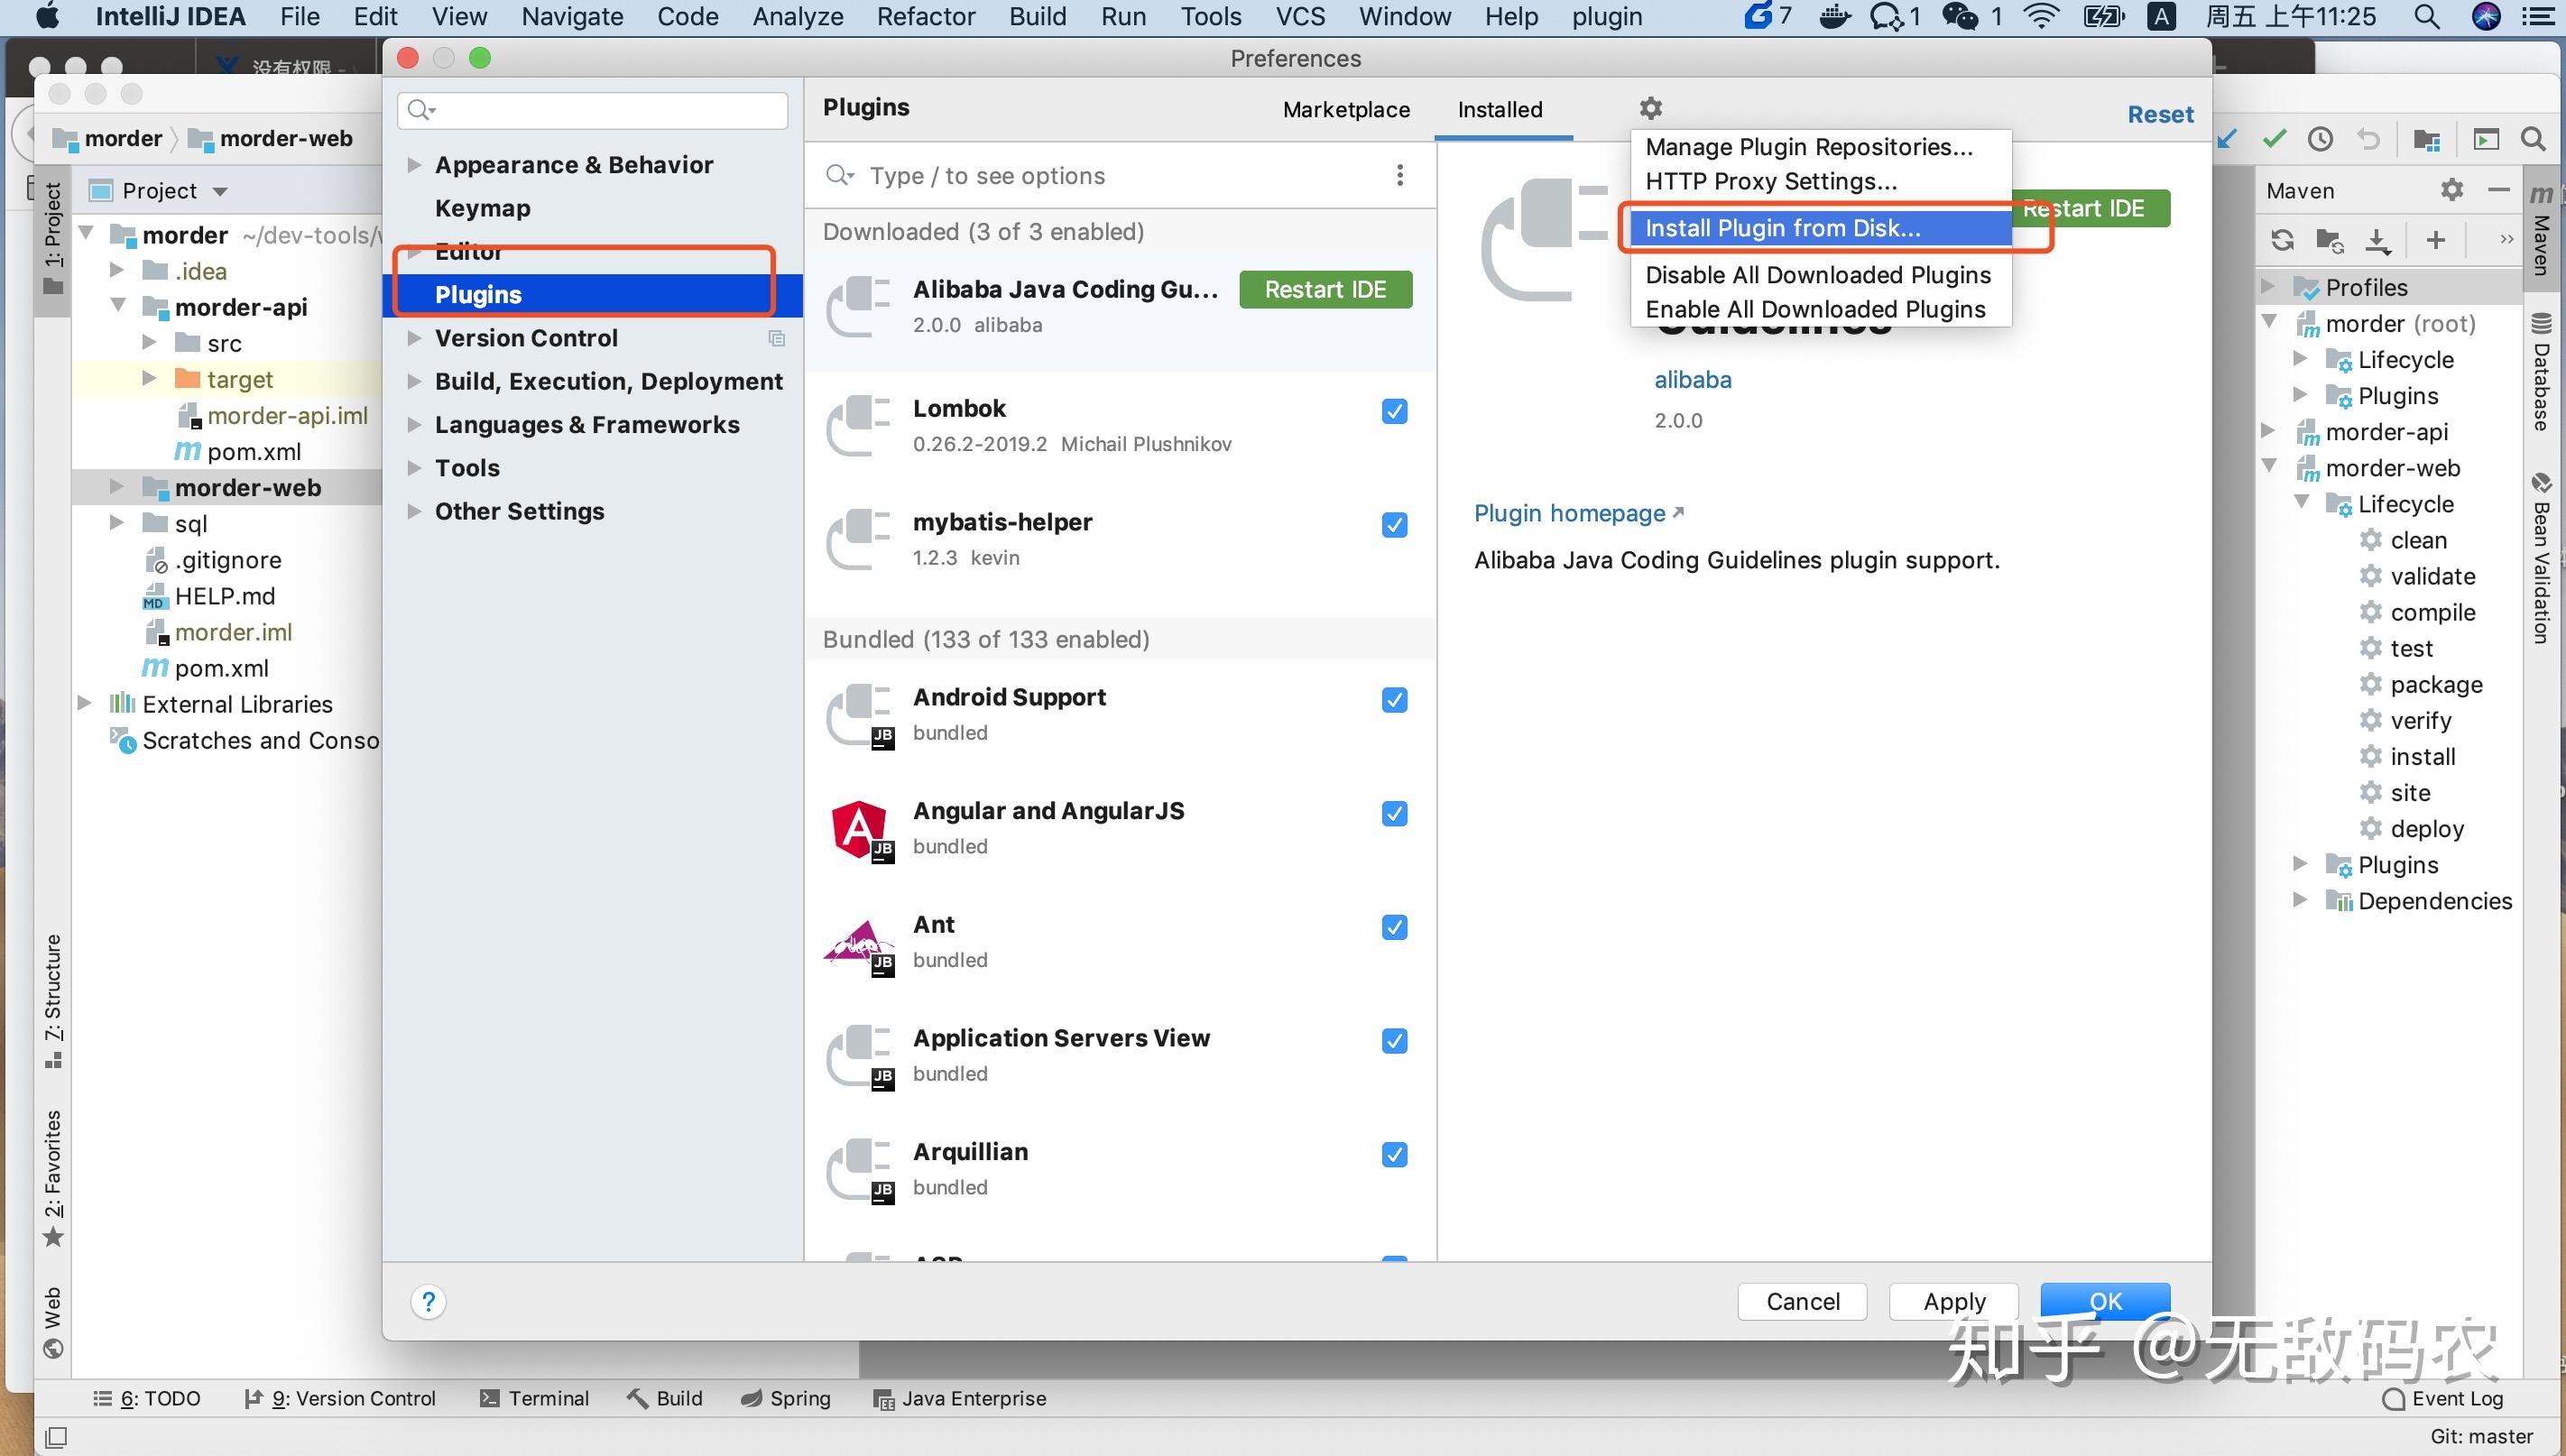
Task: Open the Maven panel settings gear
Action: [x=2451, y=189]
